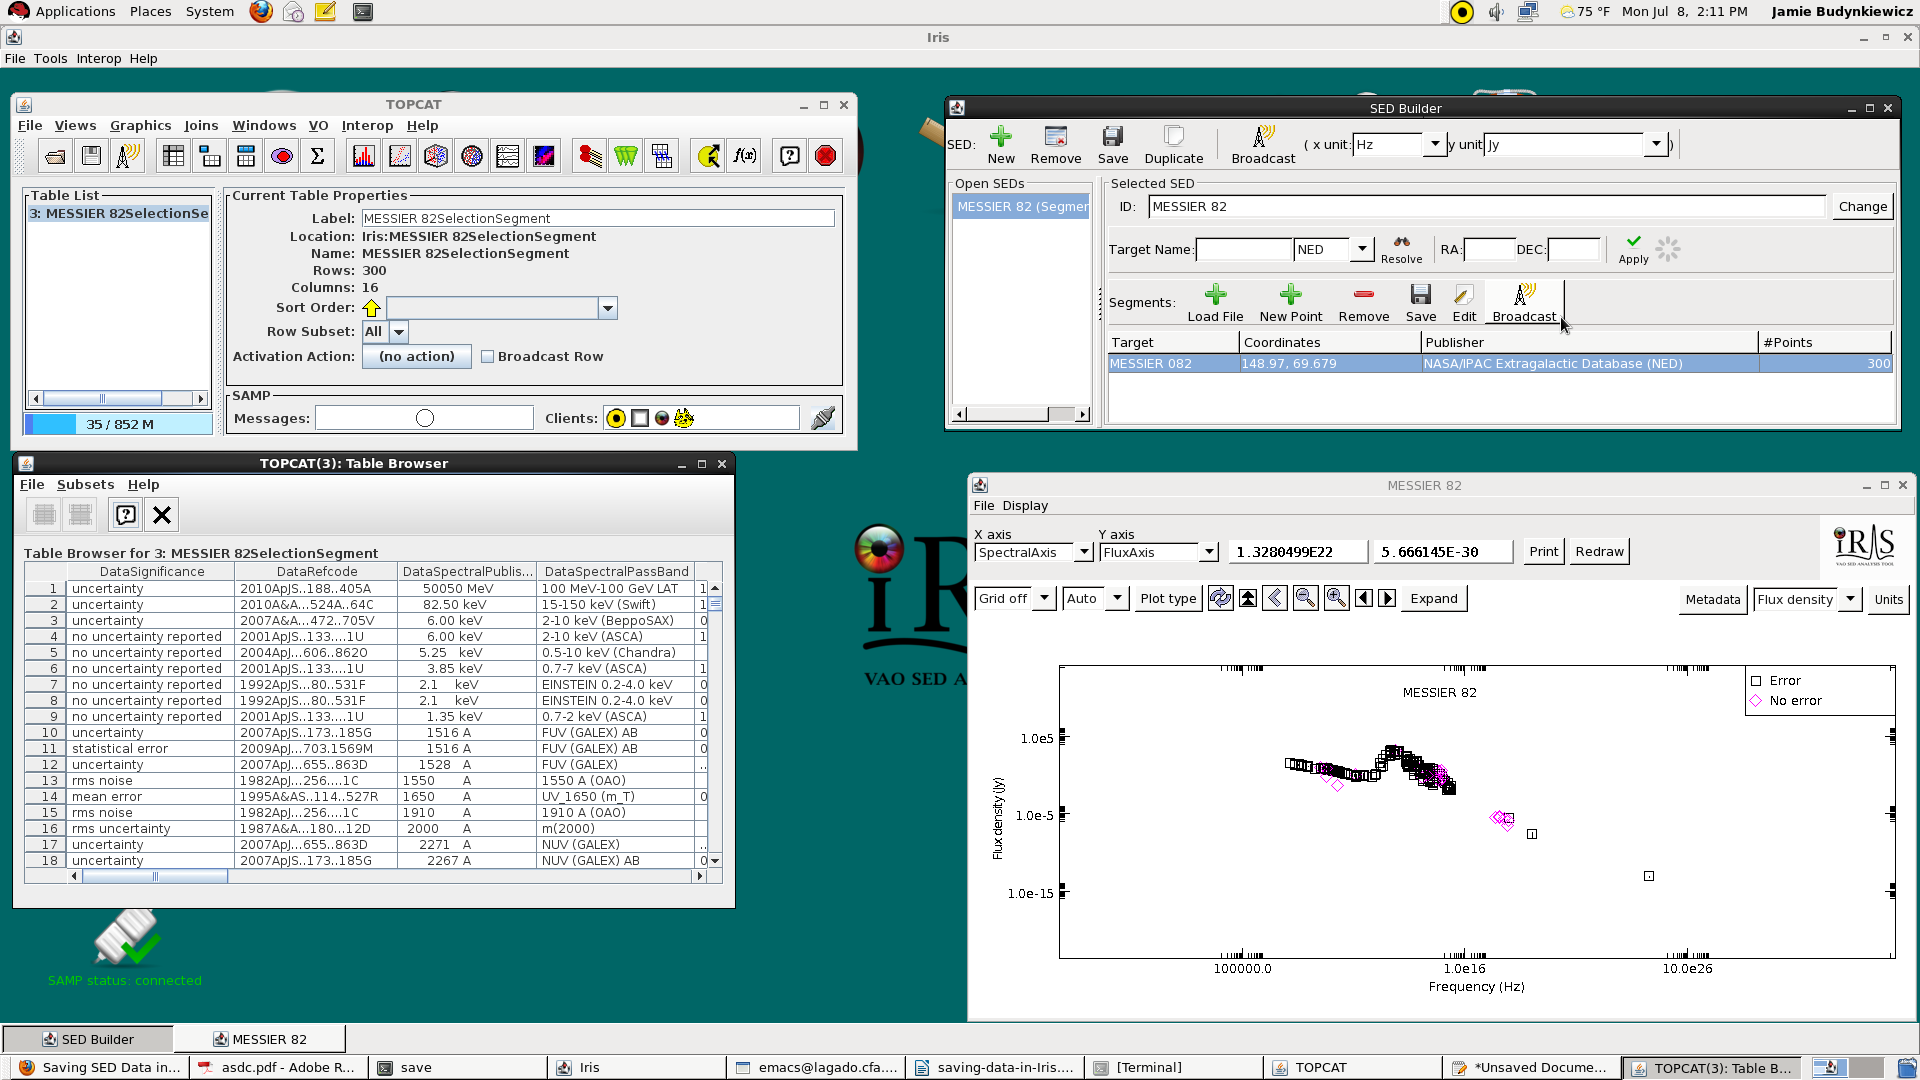Open the y unit Jy dropdown
1920x1080 pixels.
[1656, 144]
